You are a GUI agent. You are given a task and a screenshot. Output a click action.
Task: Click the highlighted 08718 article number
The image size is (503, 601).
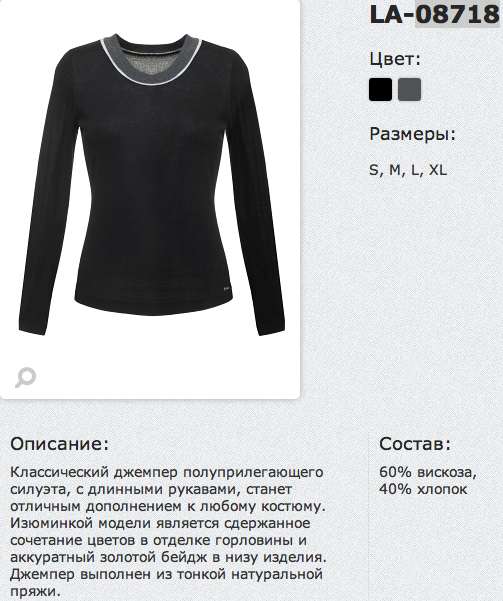click(x=458, y=15)
